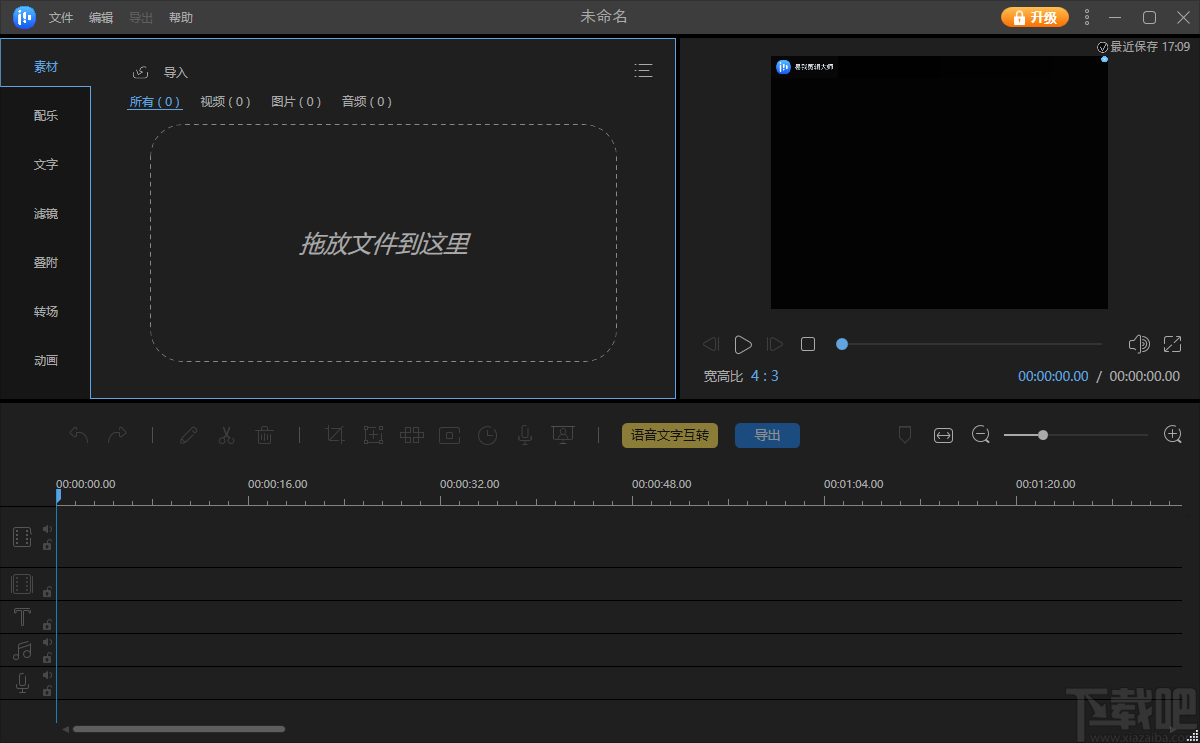
Task: Lock the voiceover track
Action: (47, 691)
